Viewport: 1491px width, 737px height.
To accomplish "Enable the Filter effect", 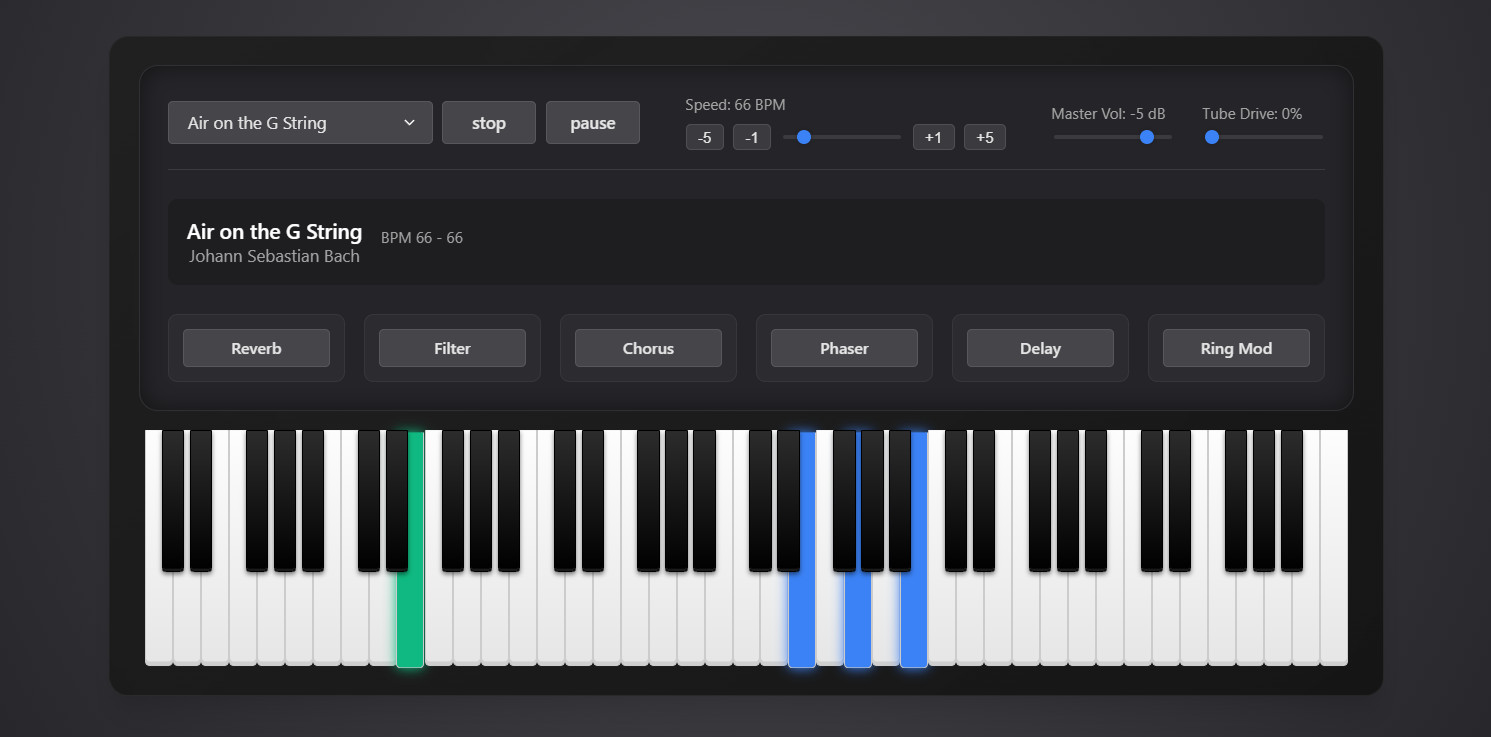I will (452, 348).
